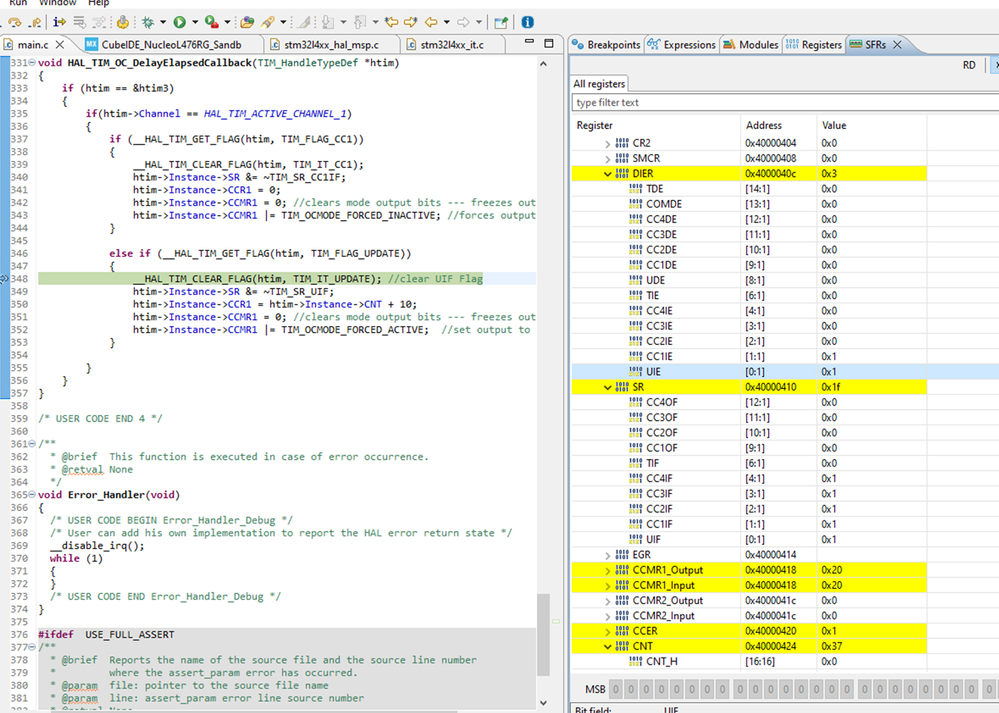999x713 pixels.
Task: Toggle the first MSB bit box
Action: 615,690
